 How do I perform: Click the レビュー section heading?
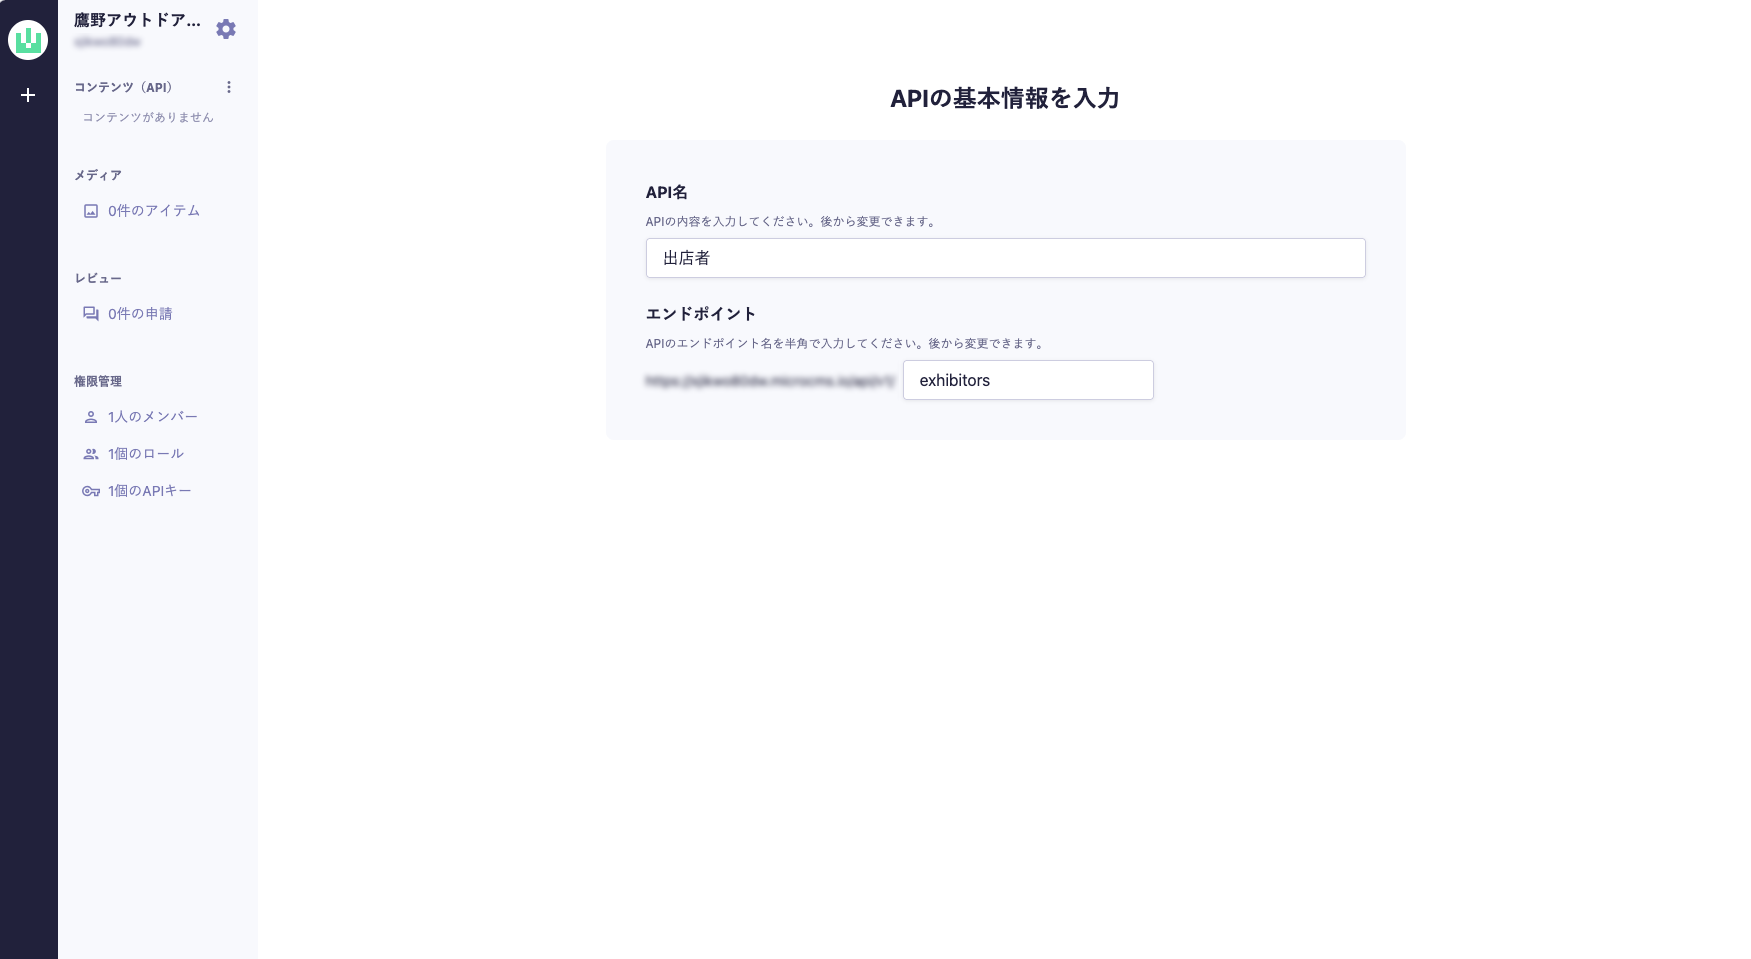pyautogui.click(x=98, y=278)
